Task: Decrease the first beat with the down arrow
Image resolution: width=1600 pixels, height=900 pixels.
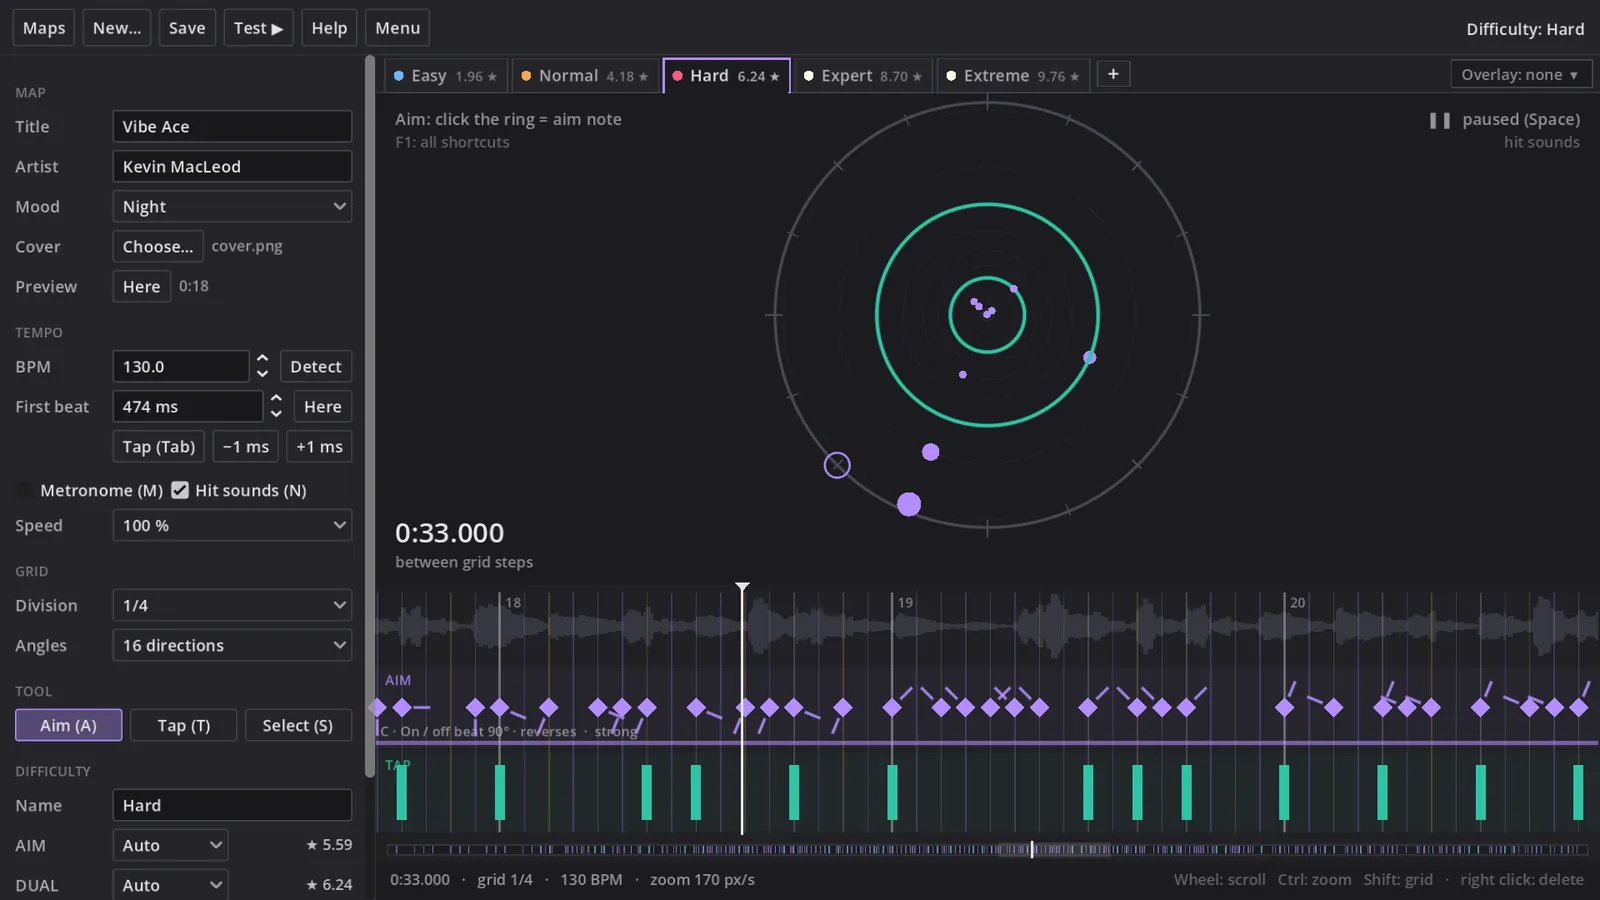Action: 276,414
